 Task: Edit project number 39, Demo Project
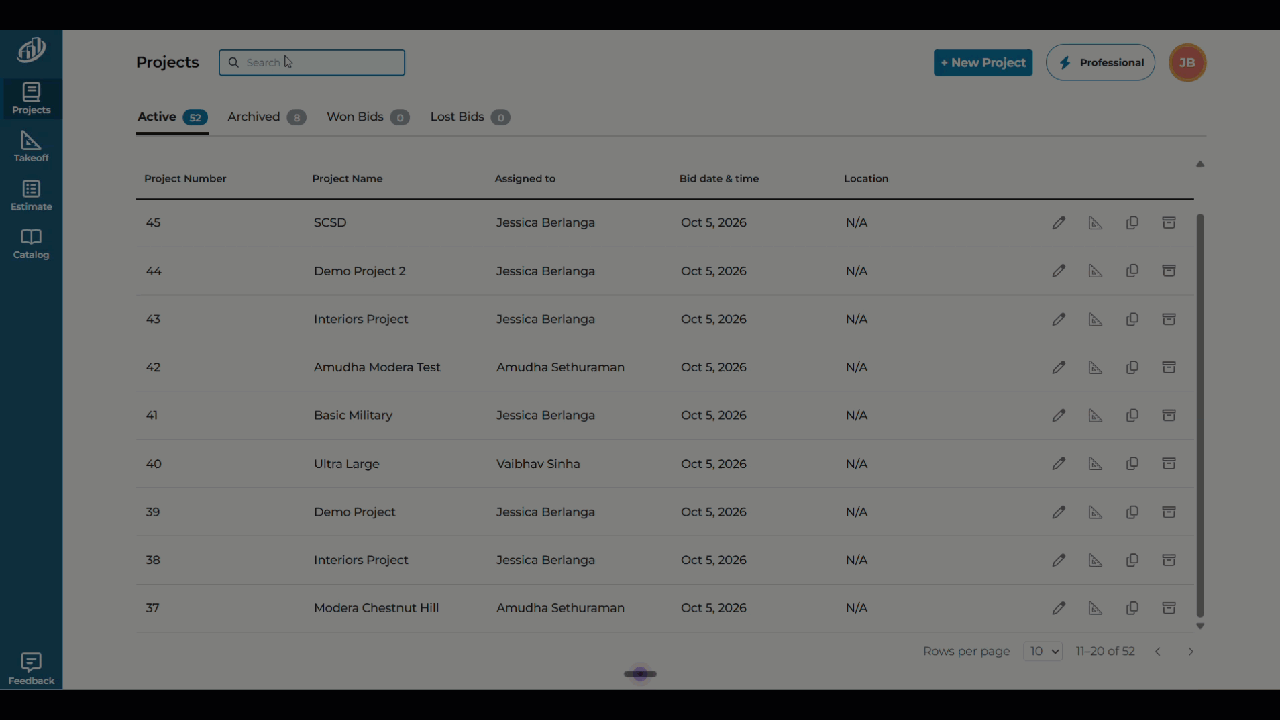point(1059,512)
